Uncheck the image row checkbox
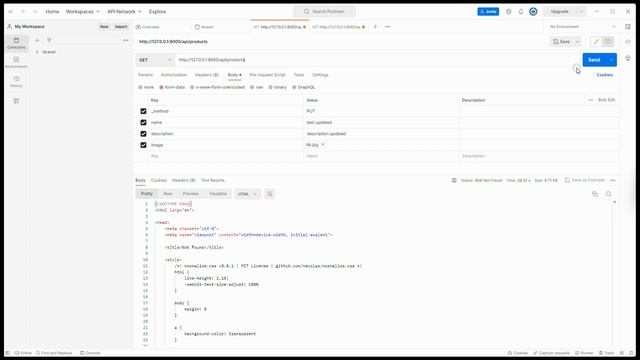Viewport: 640px width, 360px height. pos(143,145)
